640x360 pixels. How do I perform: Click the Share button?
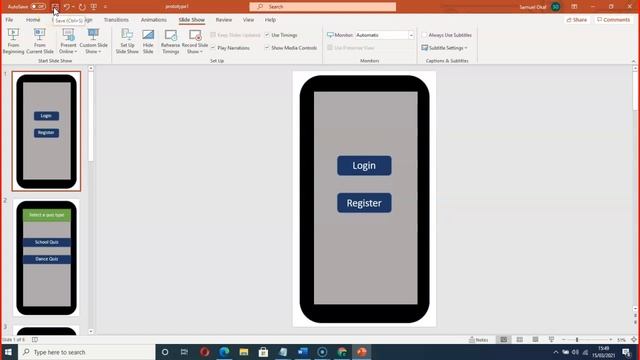point(577,20)
